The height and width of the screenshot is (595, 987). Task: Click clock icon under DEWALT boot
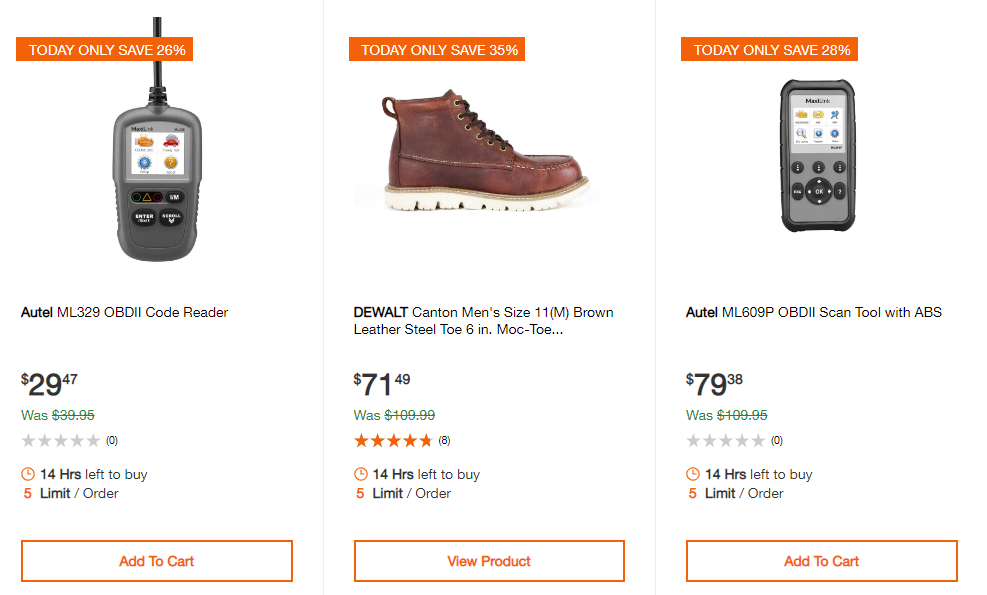[361, 474]
